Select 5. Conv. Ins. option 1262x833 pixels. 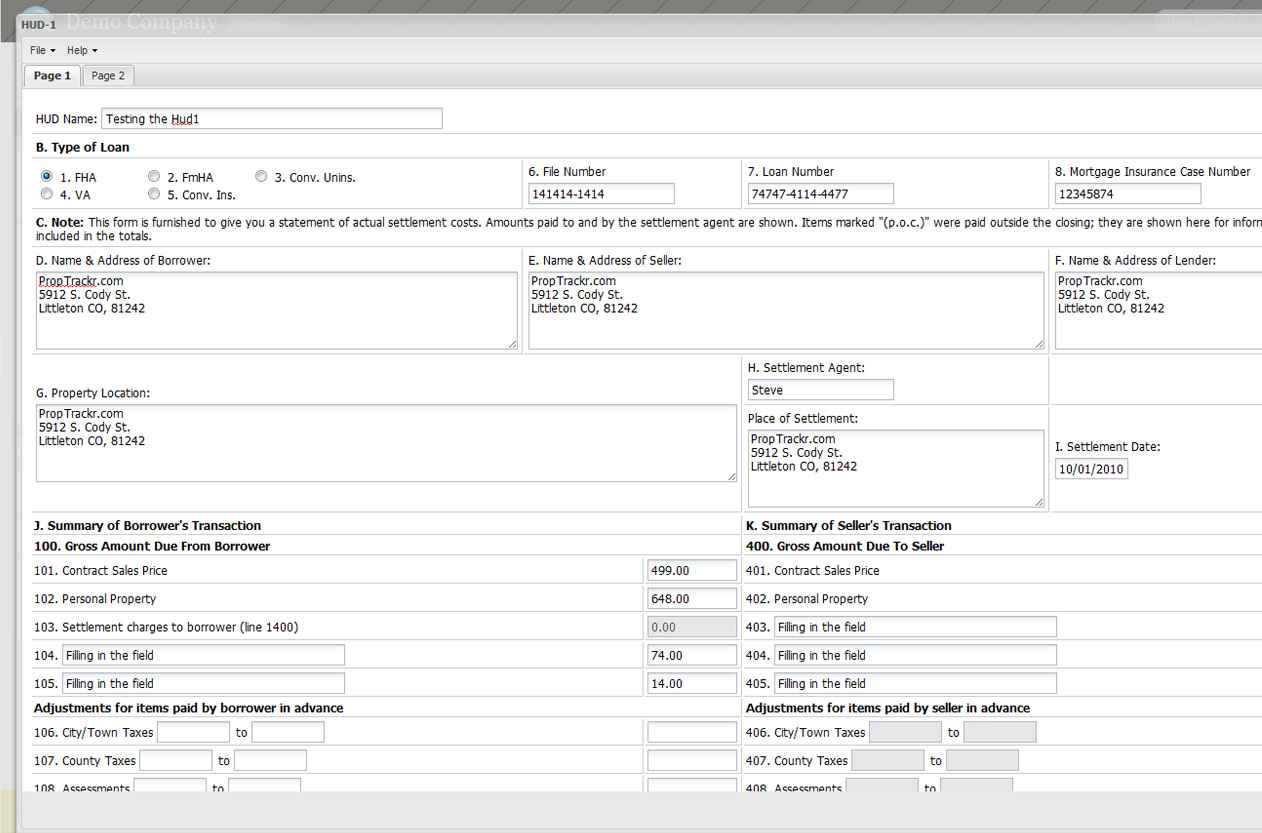click(154, 194)
